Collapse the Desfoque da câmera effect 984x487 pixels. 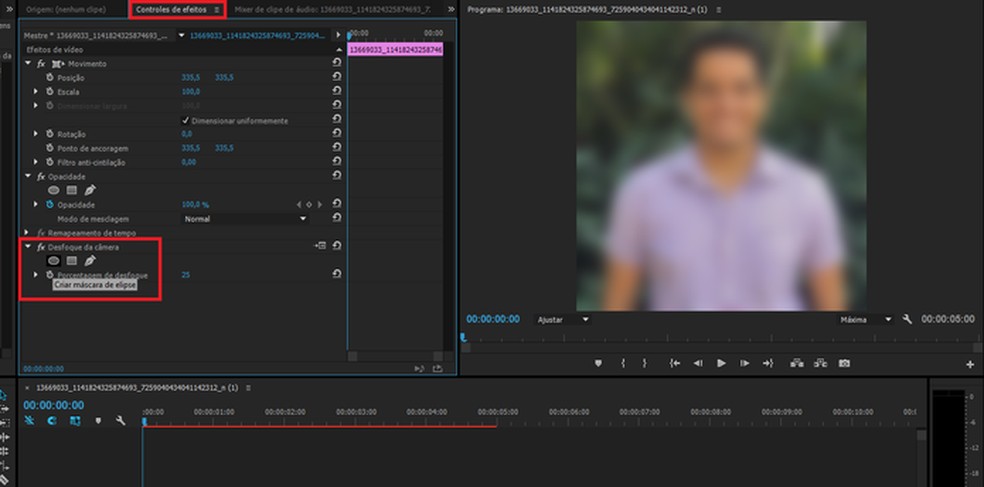click(28, 247)
